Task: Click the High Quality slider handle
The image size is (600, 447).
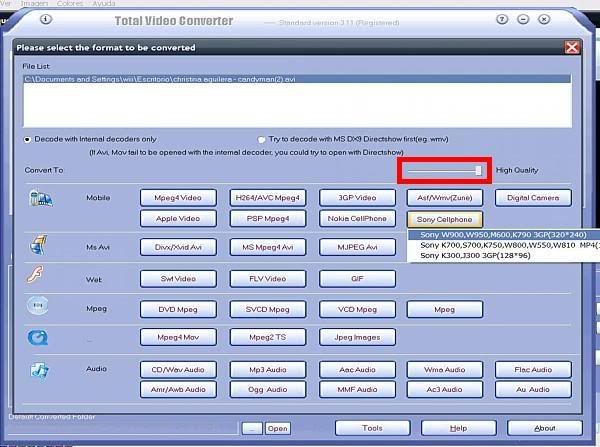Action: pyautogui.click(x=478, y=171)
